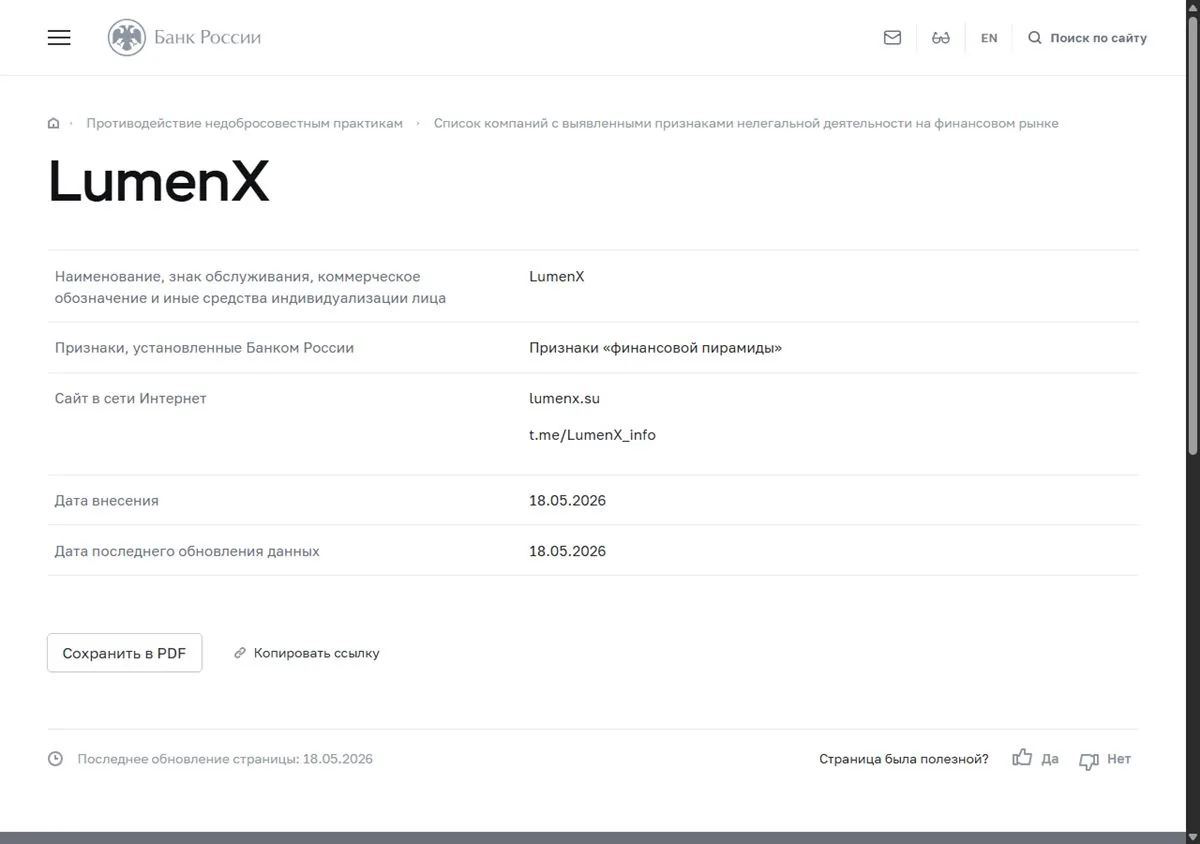Viewport: 1200px width, 844px height.
Task: Go to home via breadcrumb house icon
Action: [x=53, y=123]
